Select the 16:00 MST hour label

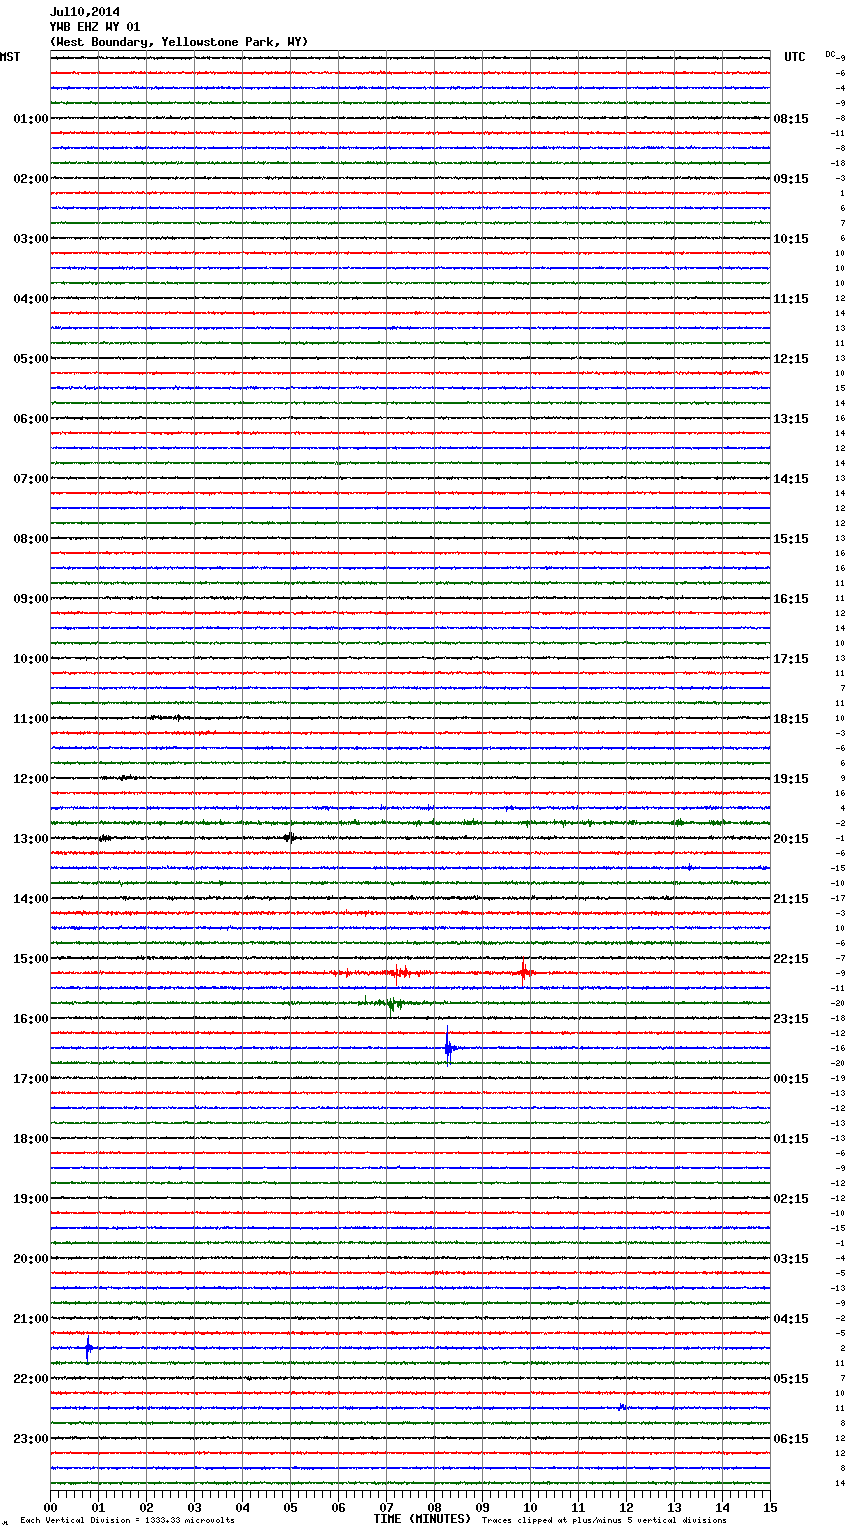[30, 1019]
